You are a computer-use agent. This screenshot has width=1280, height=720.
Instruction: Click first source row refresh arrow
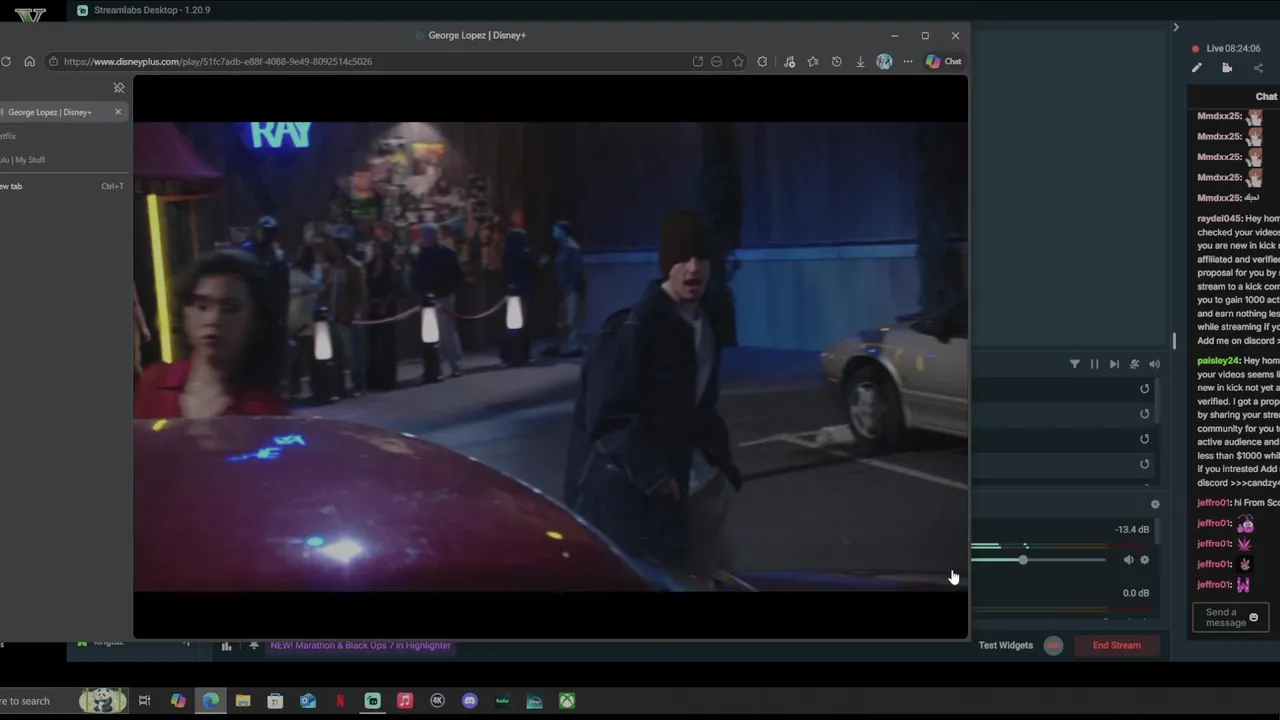coord(1145,389)
